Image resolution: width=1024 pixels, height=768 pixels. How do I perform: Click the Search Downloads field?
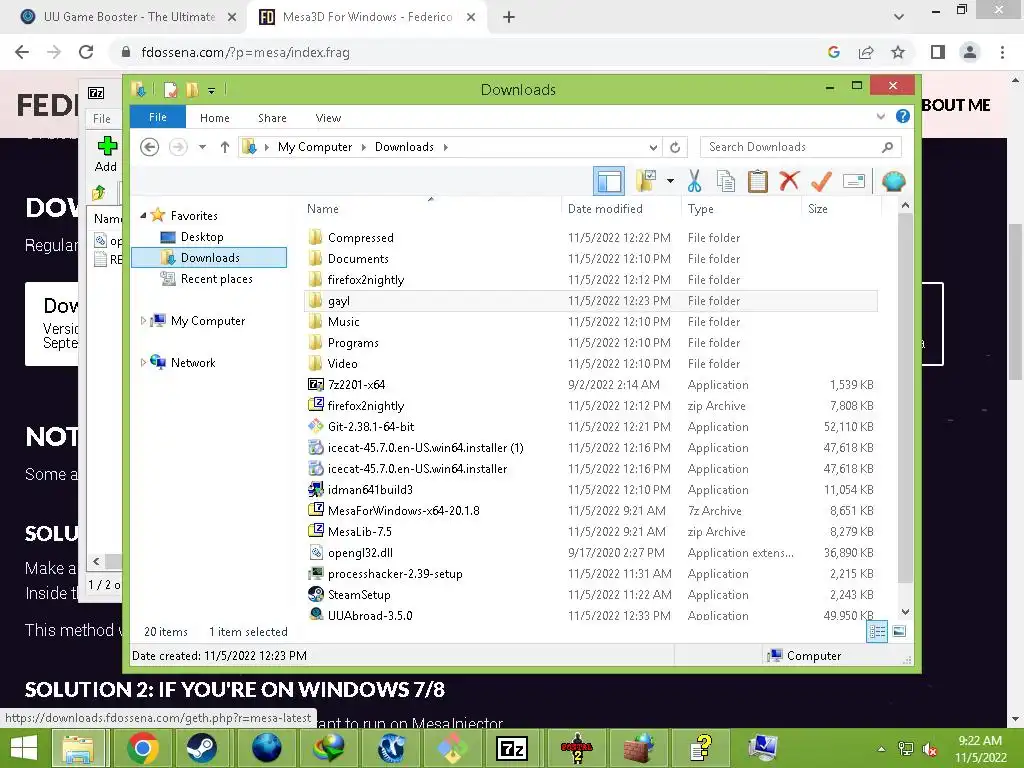click(801, 147)
